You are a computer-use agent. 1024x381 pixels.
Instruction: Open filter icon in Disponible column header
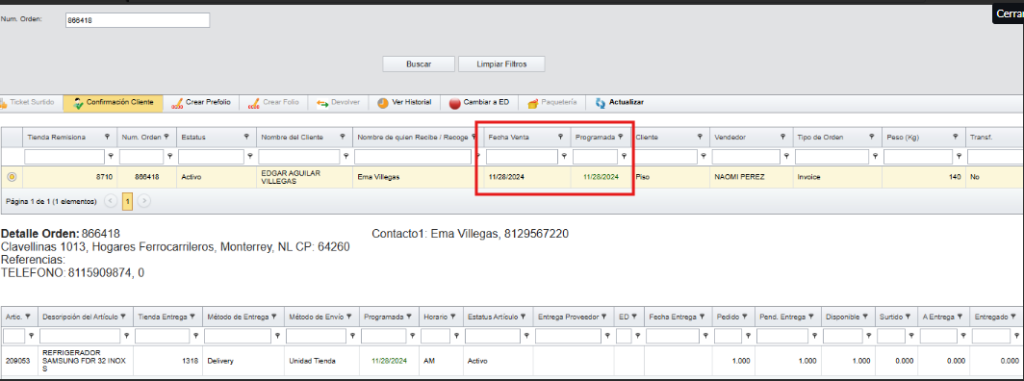866,316
